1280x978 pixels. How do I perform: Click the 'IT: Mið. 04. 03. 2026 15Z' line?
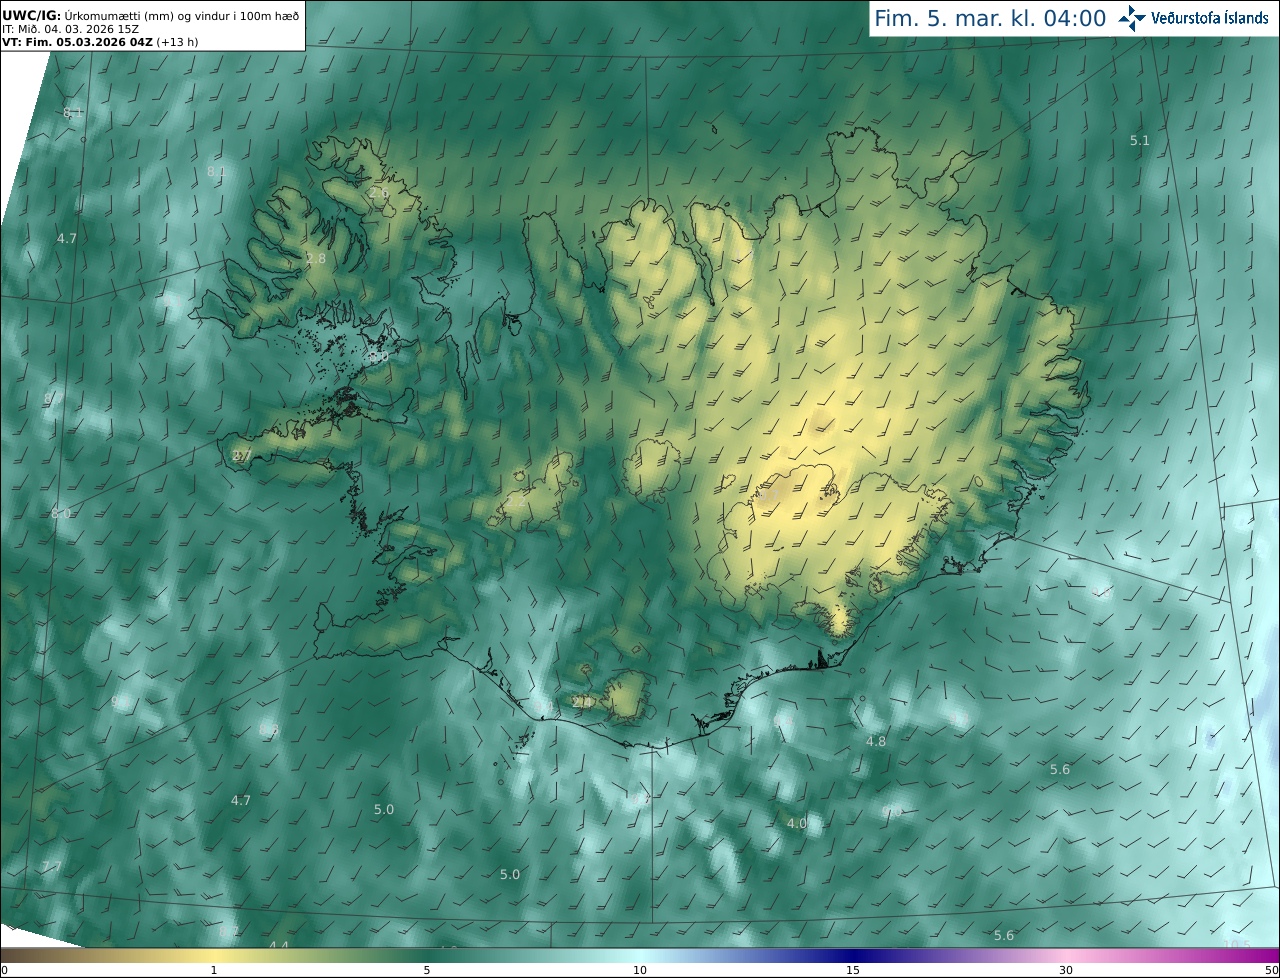(70, 29)
